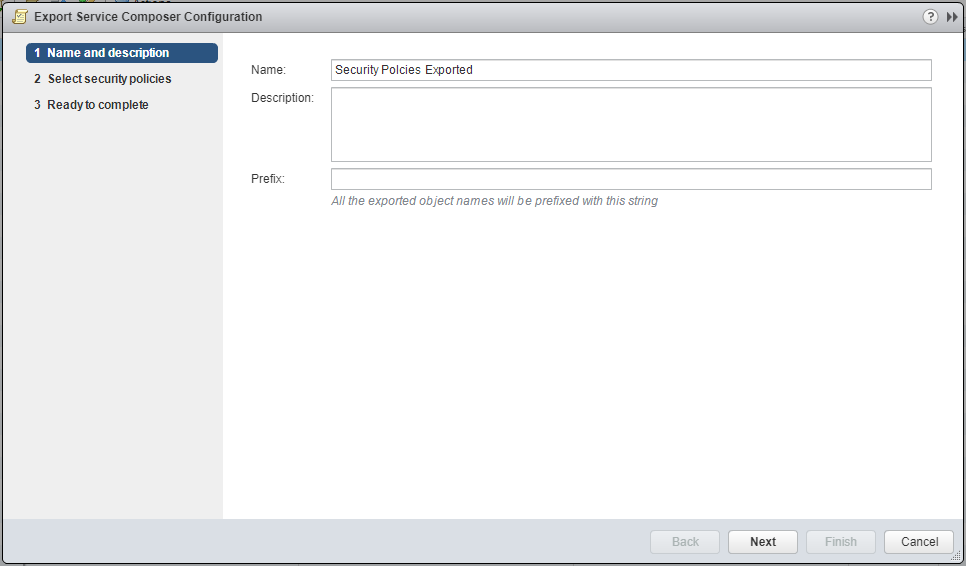Cancel the export wizard
The width and height of the screenshot is (966, 566).
(x=919, y=542)
